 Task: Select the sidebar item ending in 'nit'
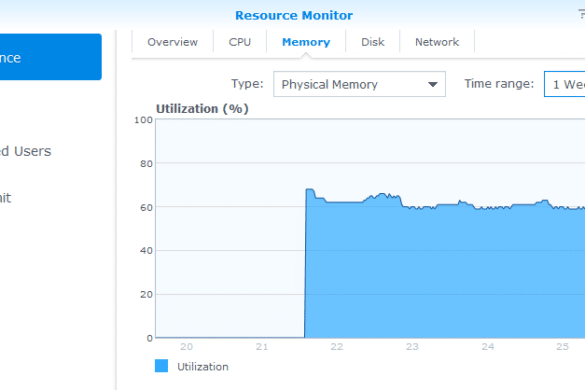click(x=6, y=198)
